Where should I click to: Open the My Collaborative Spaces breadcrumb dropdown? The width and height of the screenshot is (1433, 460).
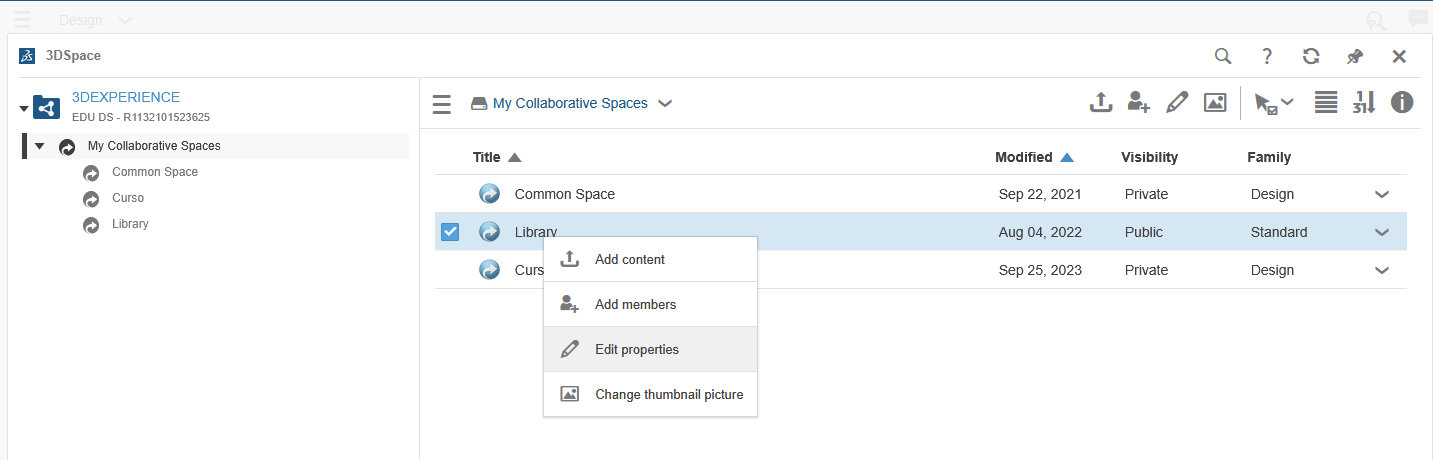(x=665, y=103)
